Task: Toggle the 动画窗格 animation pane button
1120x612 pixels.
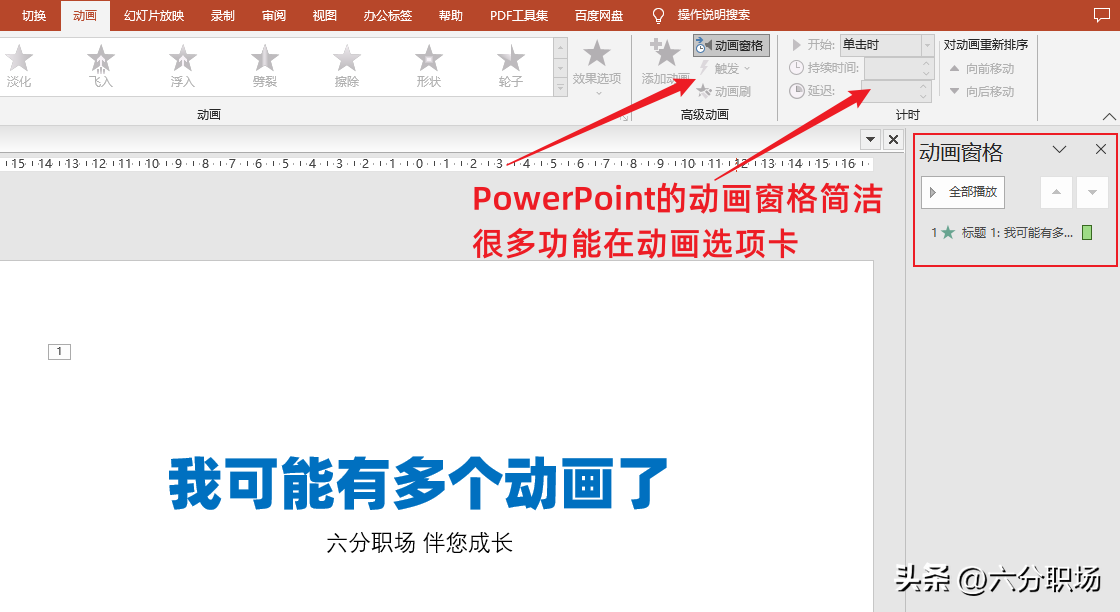Action: [x=731, y=46]
